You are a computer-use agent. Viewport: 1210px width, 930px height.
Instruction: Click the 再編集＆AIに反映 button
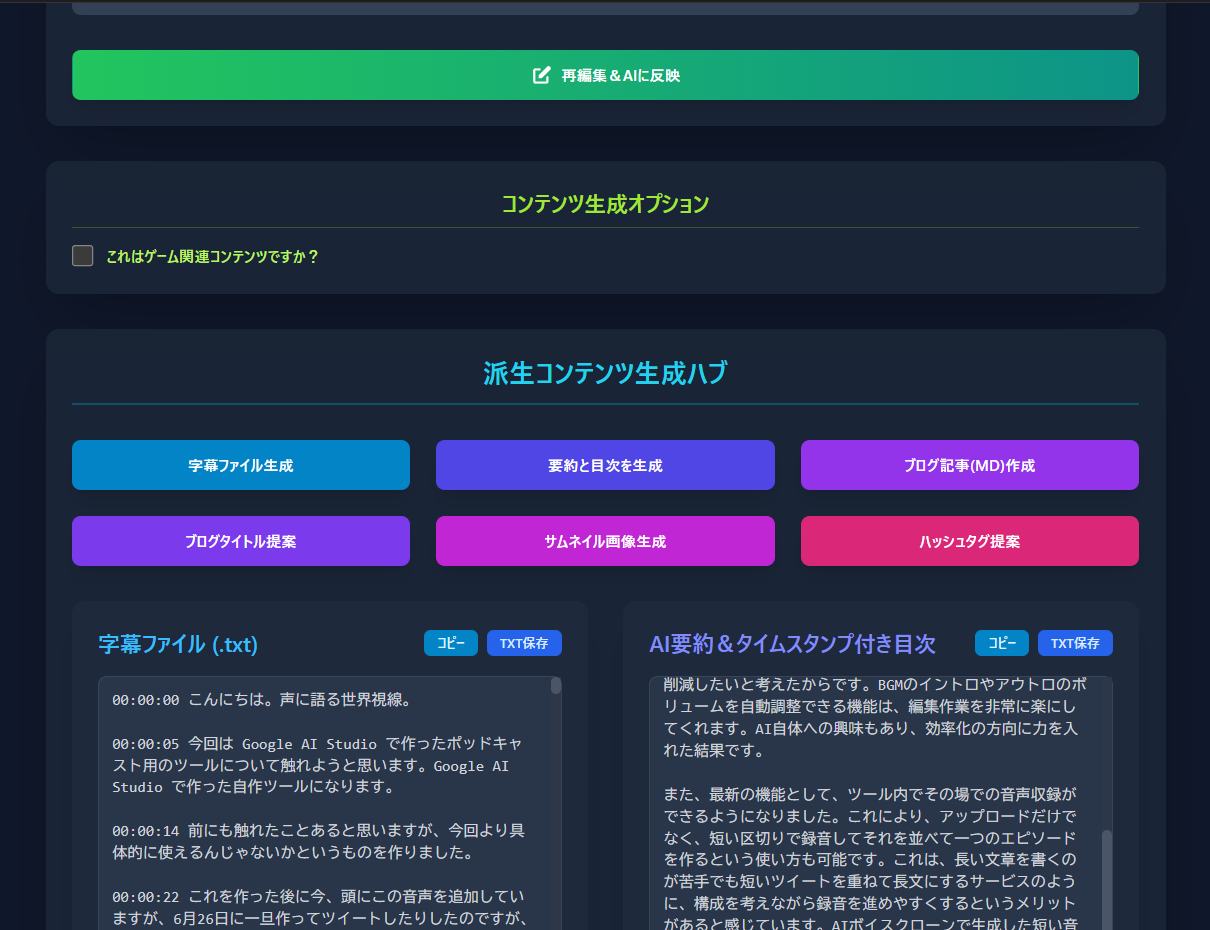605,75
